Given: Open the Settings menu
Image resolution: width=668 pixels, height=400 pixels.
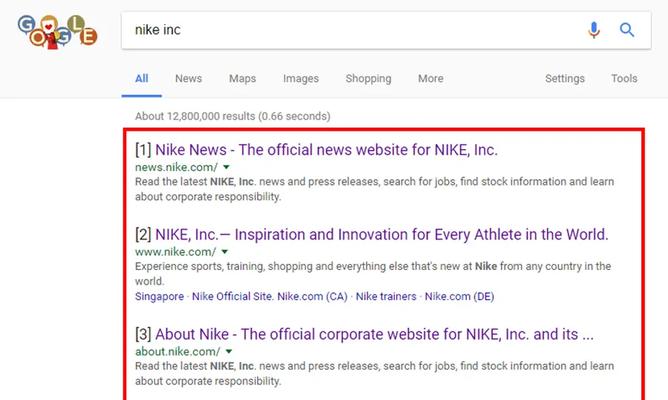Looking at the screenshot, I should click(564, 79).
